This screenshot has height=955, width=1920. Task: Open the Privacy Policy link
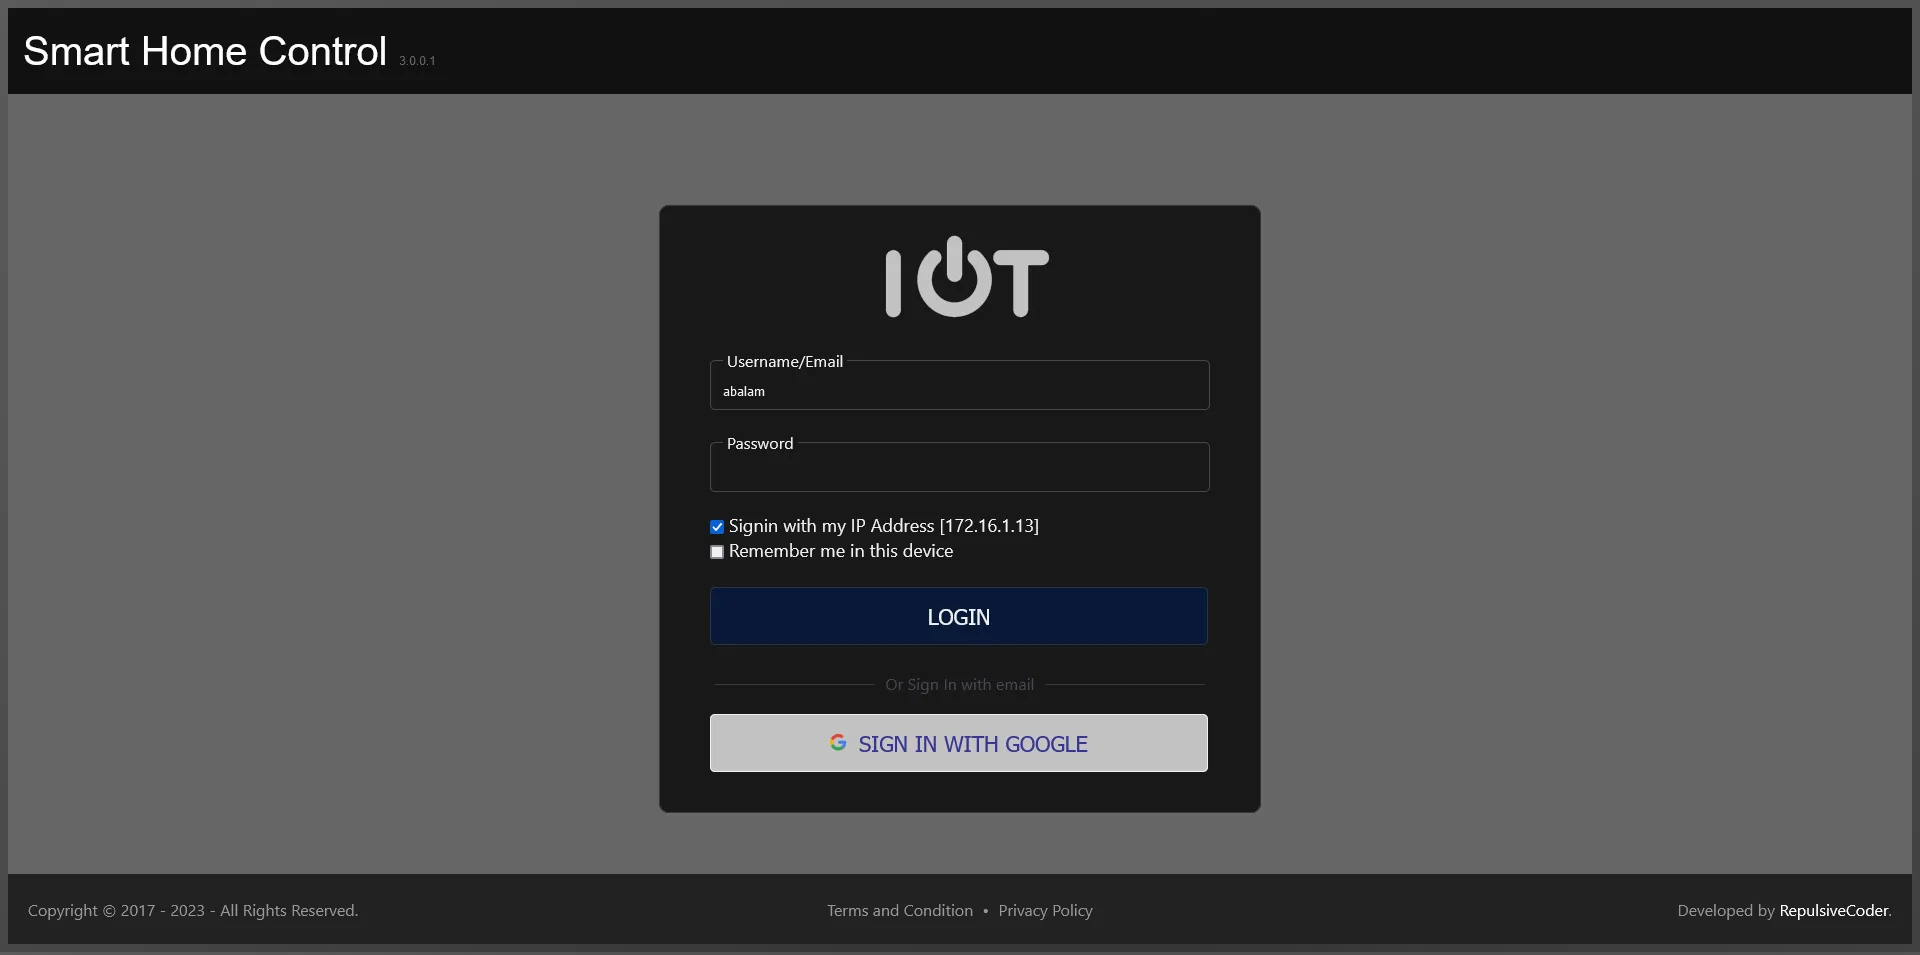(x=1045, y=911)
